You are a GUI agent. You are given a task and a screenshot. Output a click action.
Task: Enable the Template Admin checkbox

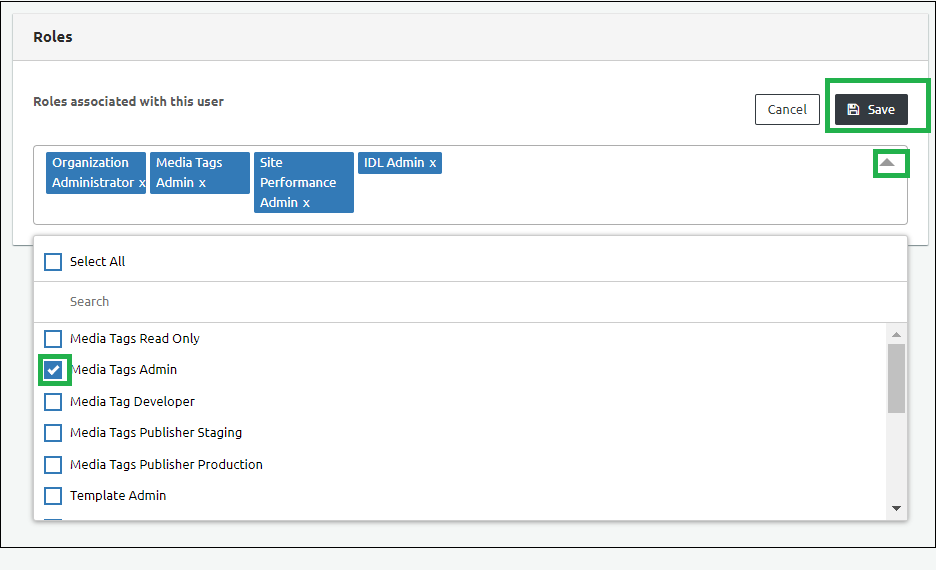[53, 496]
